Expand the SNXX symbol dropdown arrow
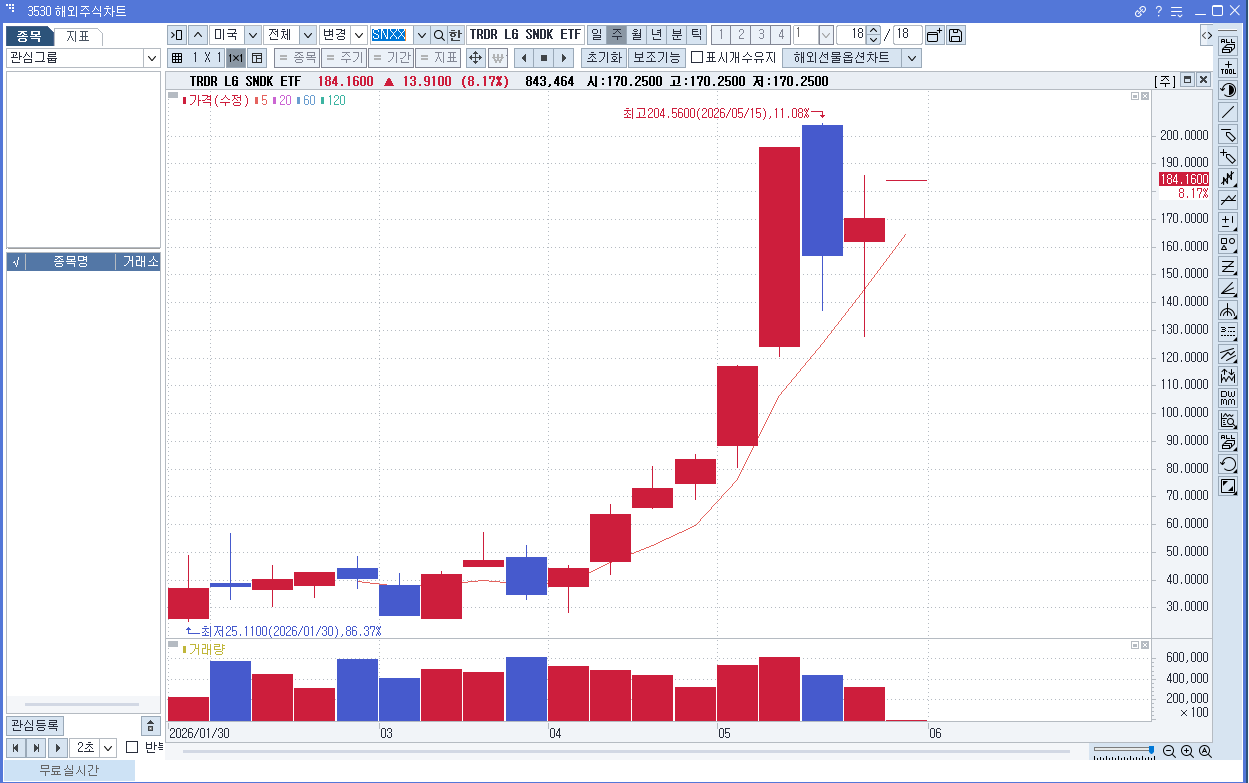Viewport: 1249px width, 783px height. point(421,35)
